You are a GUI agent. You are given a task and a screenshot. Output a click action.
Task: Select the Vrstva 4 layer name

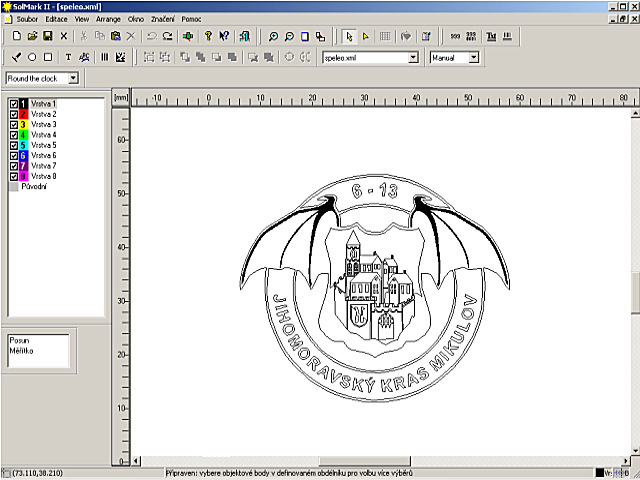pos(43,135)
